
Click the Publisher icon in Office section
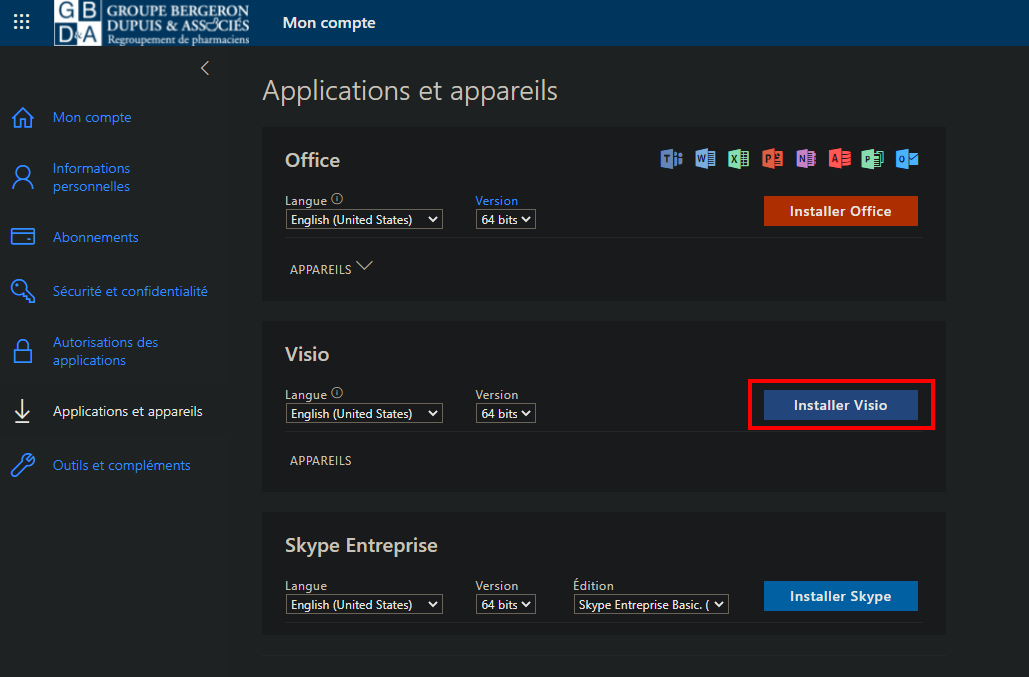873,159
